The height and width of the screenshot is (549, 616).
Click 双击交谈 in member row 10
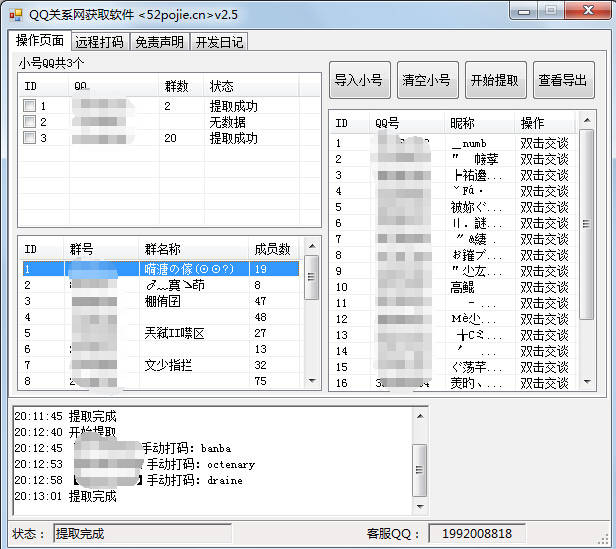tap(544, 287)
